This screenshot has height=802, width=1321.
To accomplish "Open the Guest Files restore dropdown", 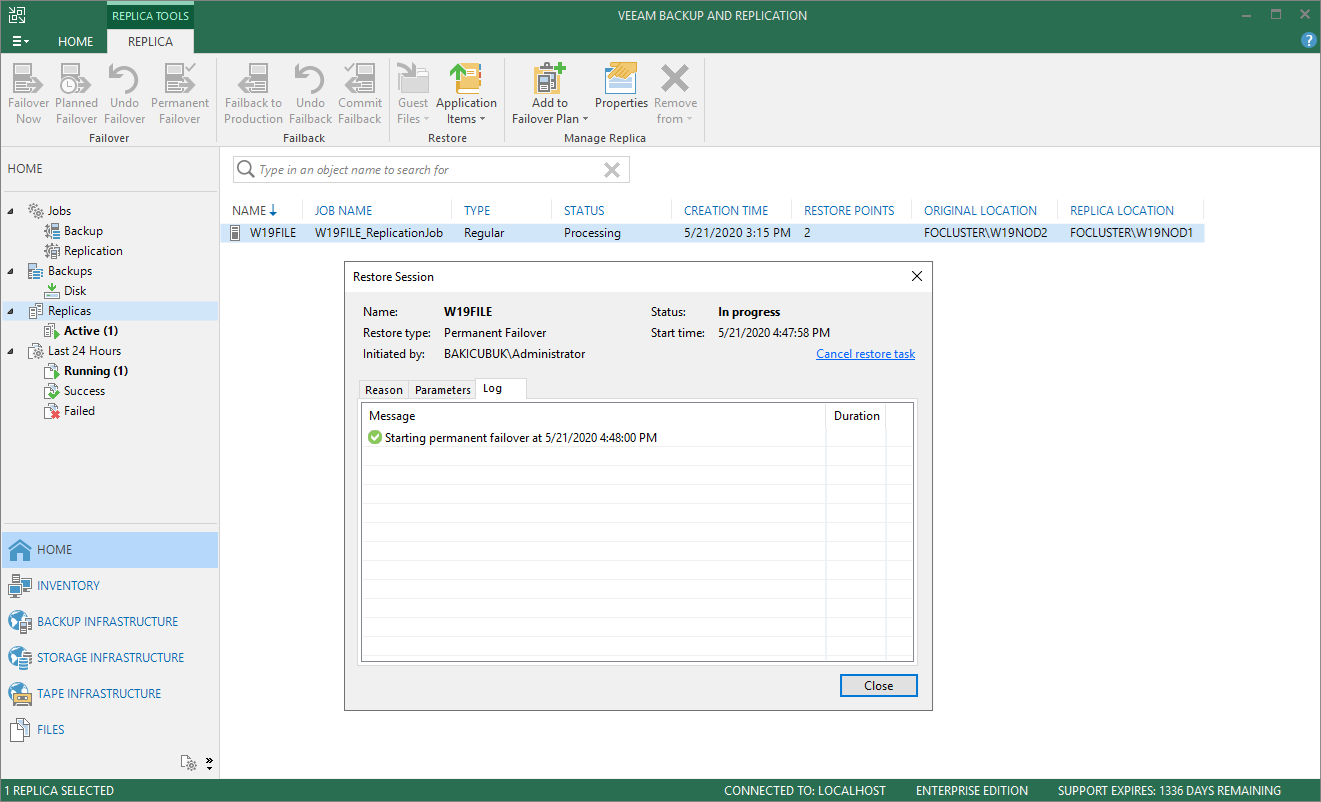I will pyautogui.click(x=413, y=94).
